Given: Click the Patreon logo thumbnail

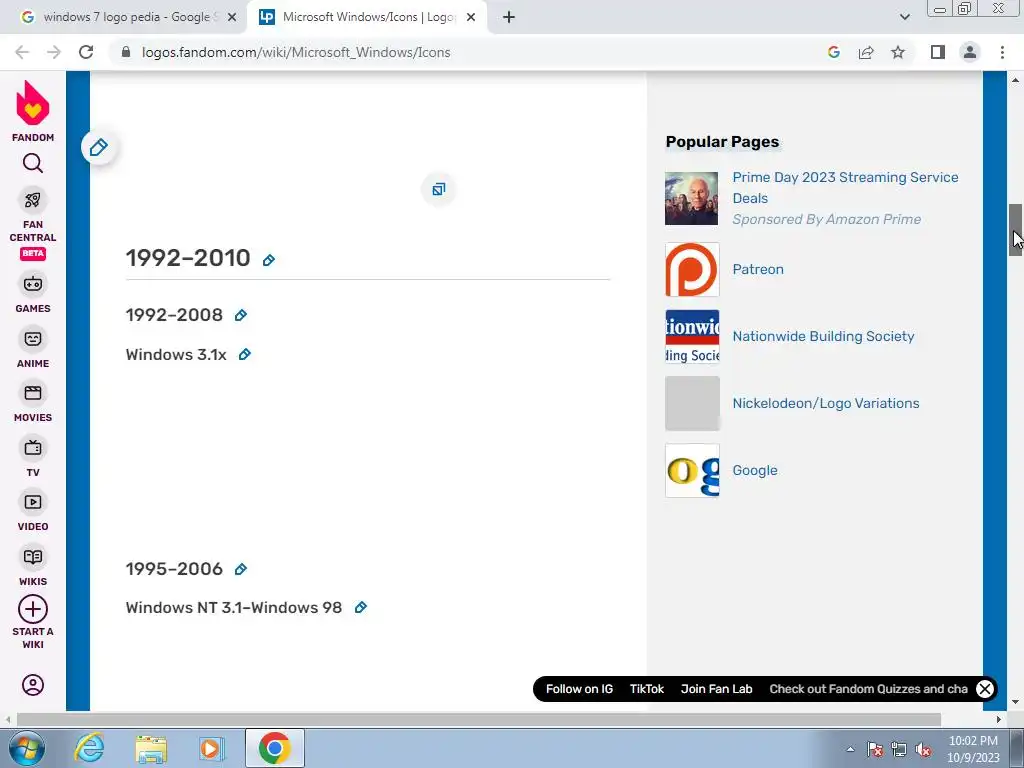Looking at the screenshot, I should pos(692,269).
